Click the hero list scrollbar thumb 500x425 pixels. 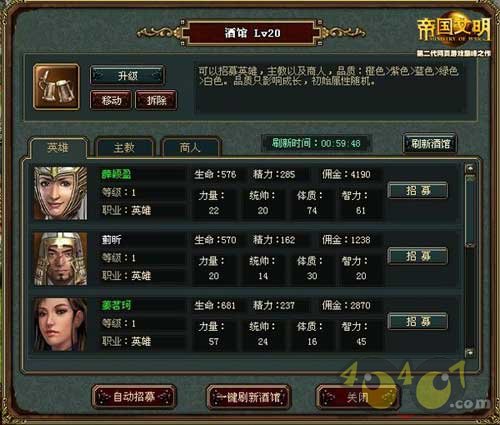tap(470, 211)
